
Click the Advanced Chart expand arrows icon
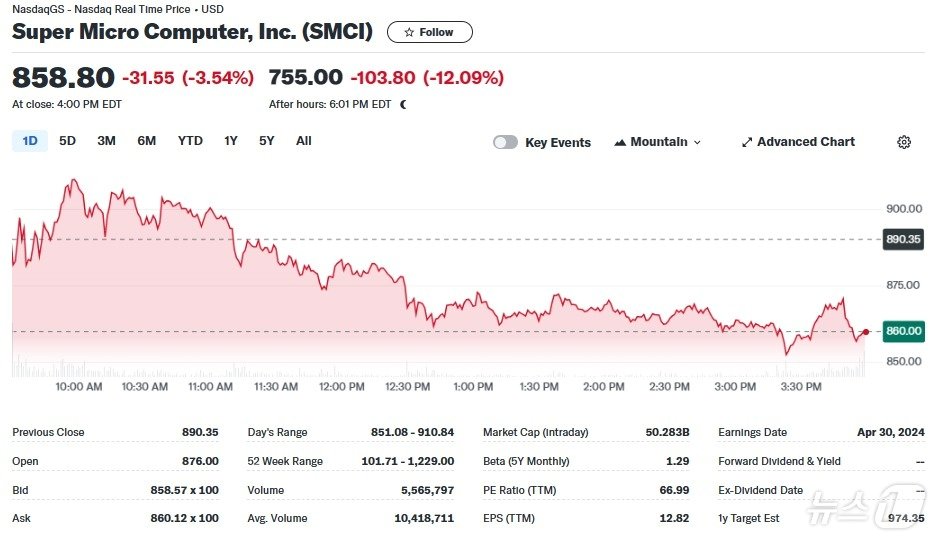pyautogui.click(x=746, y=142)
